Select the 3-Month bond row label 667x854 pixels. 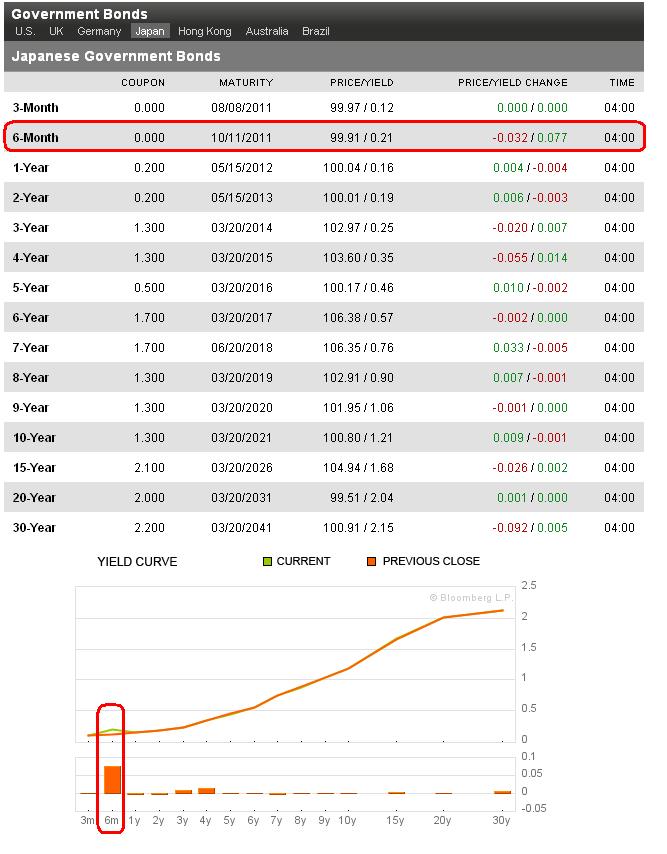[x=35, y=107]
